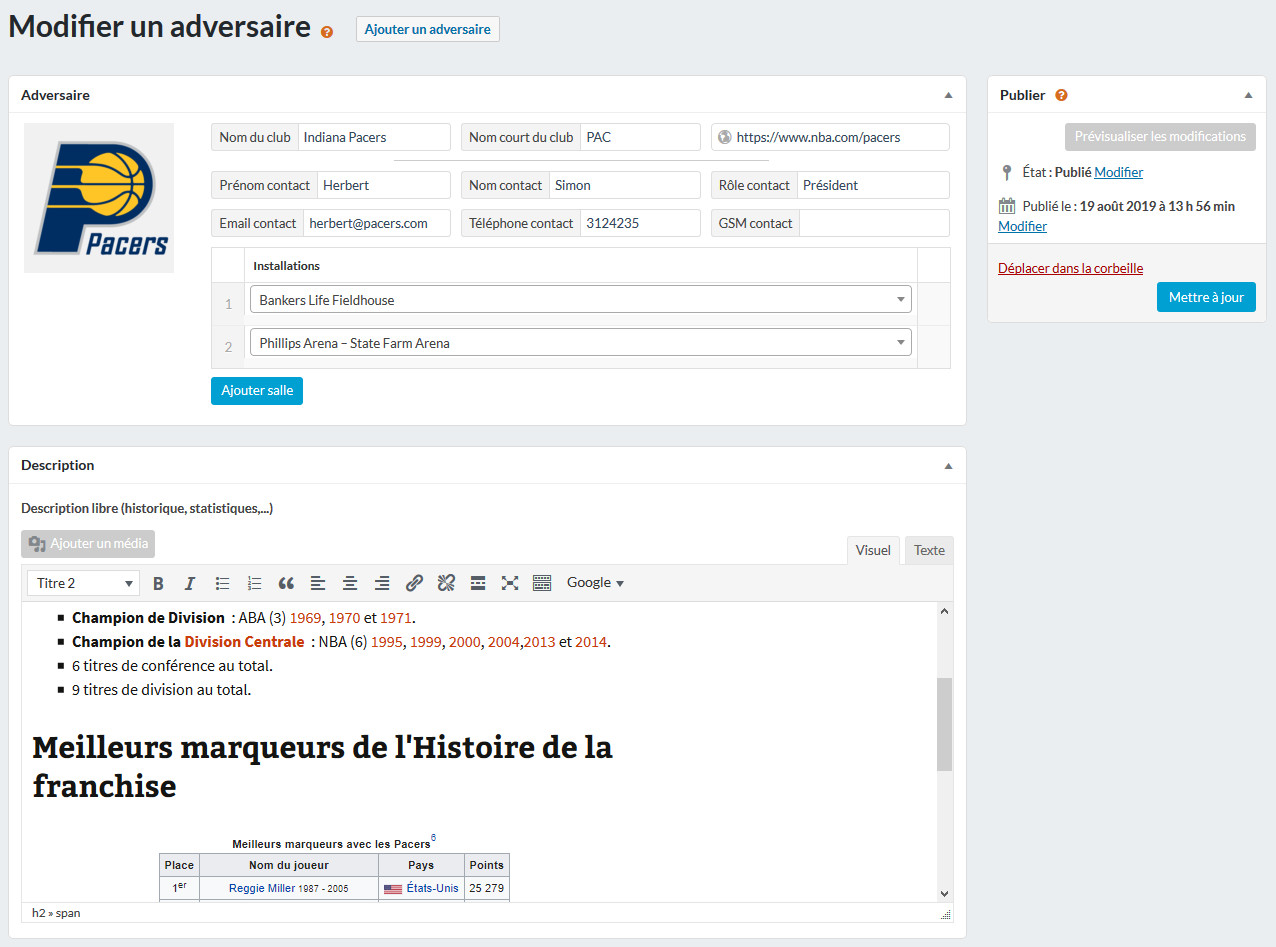
Task: Click the 25 279 points cell
Action: pos(487,888)
